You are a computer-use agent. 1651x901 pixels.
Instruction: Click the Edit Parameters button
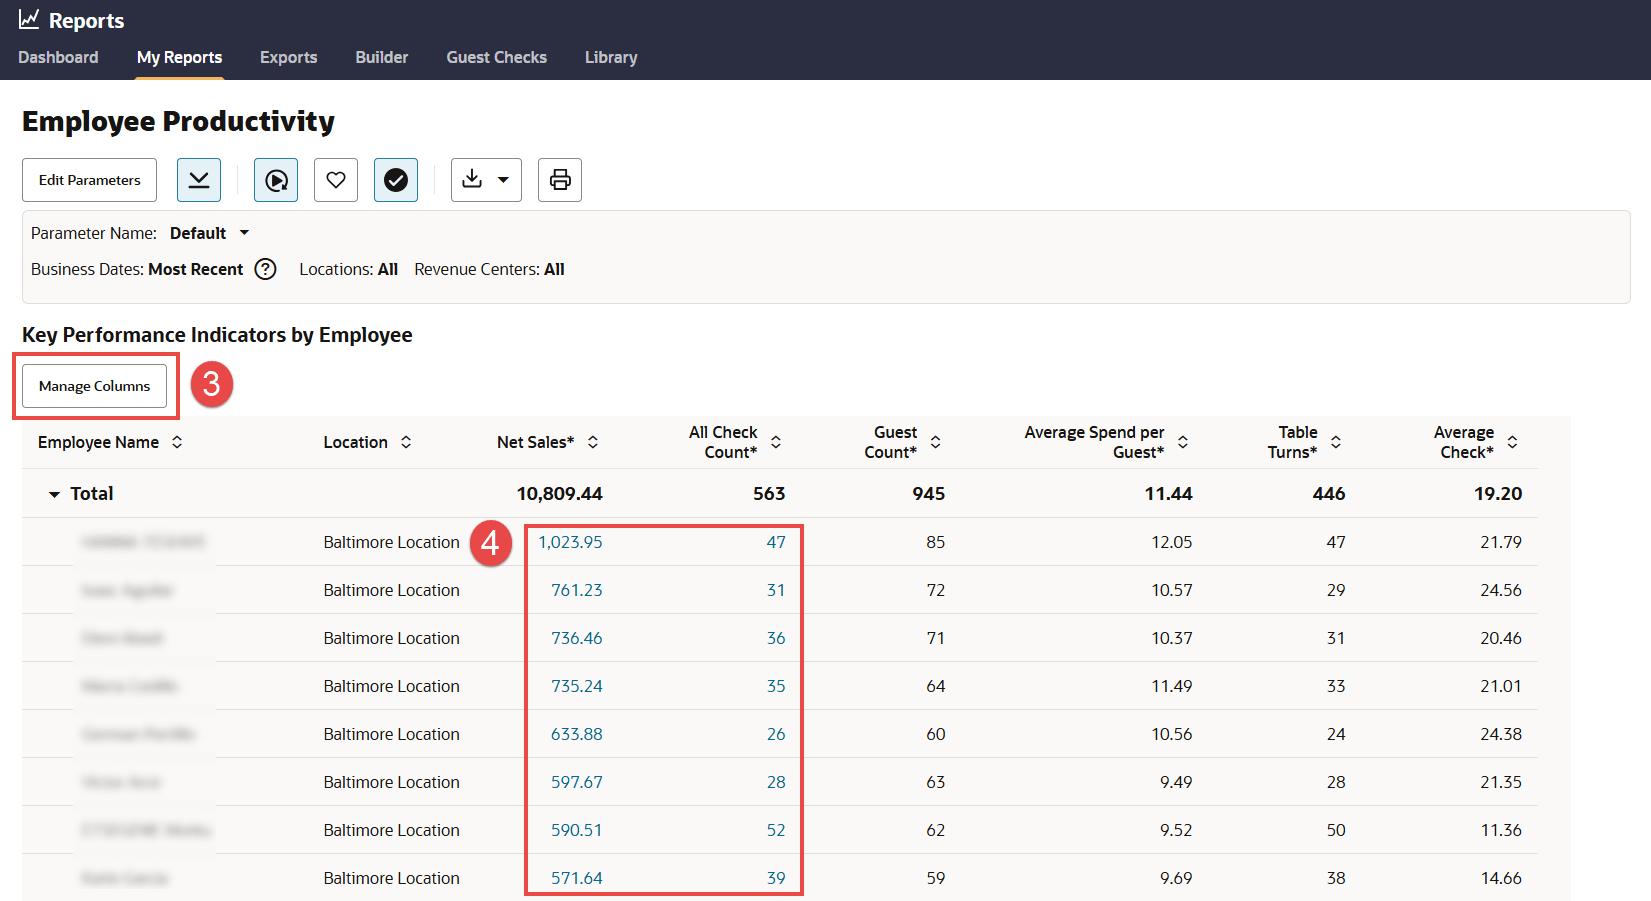pyautogui.click(x=90, y=180)
